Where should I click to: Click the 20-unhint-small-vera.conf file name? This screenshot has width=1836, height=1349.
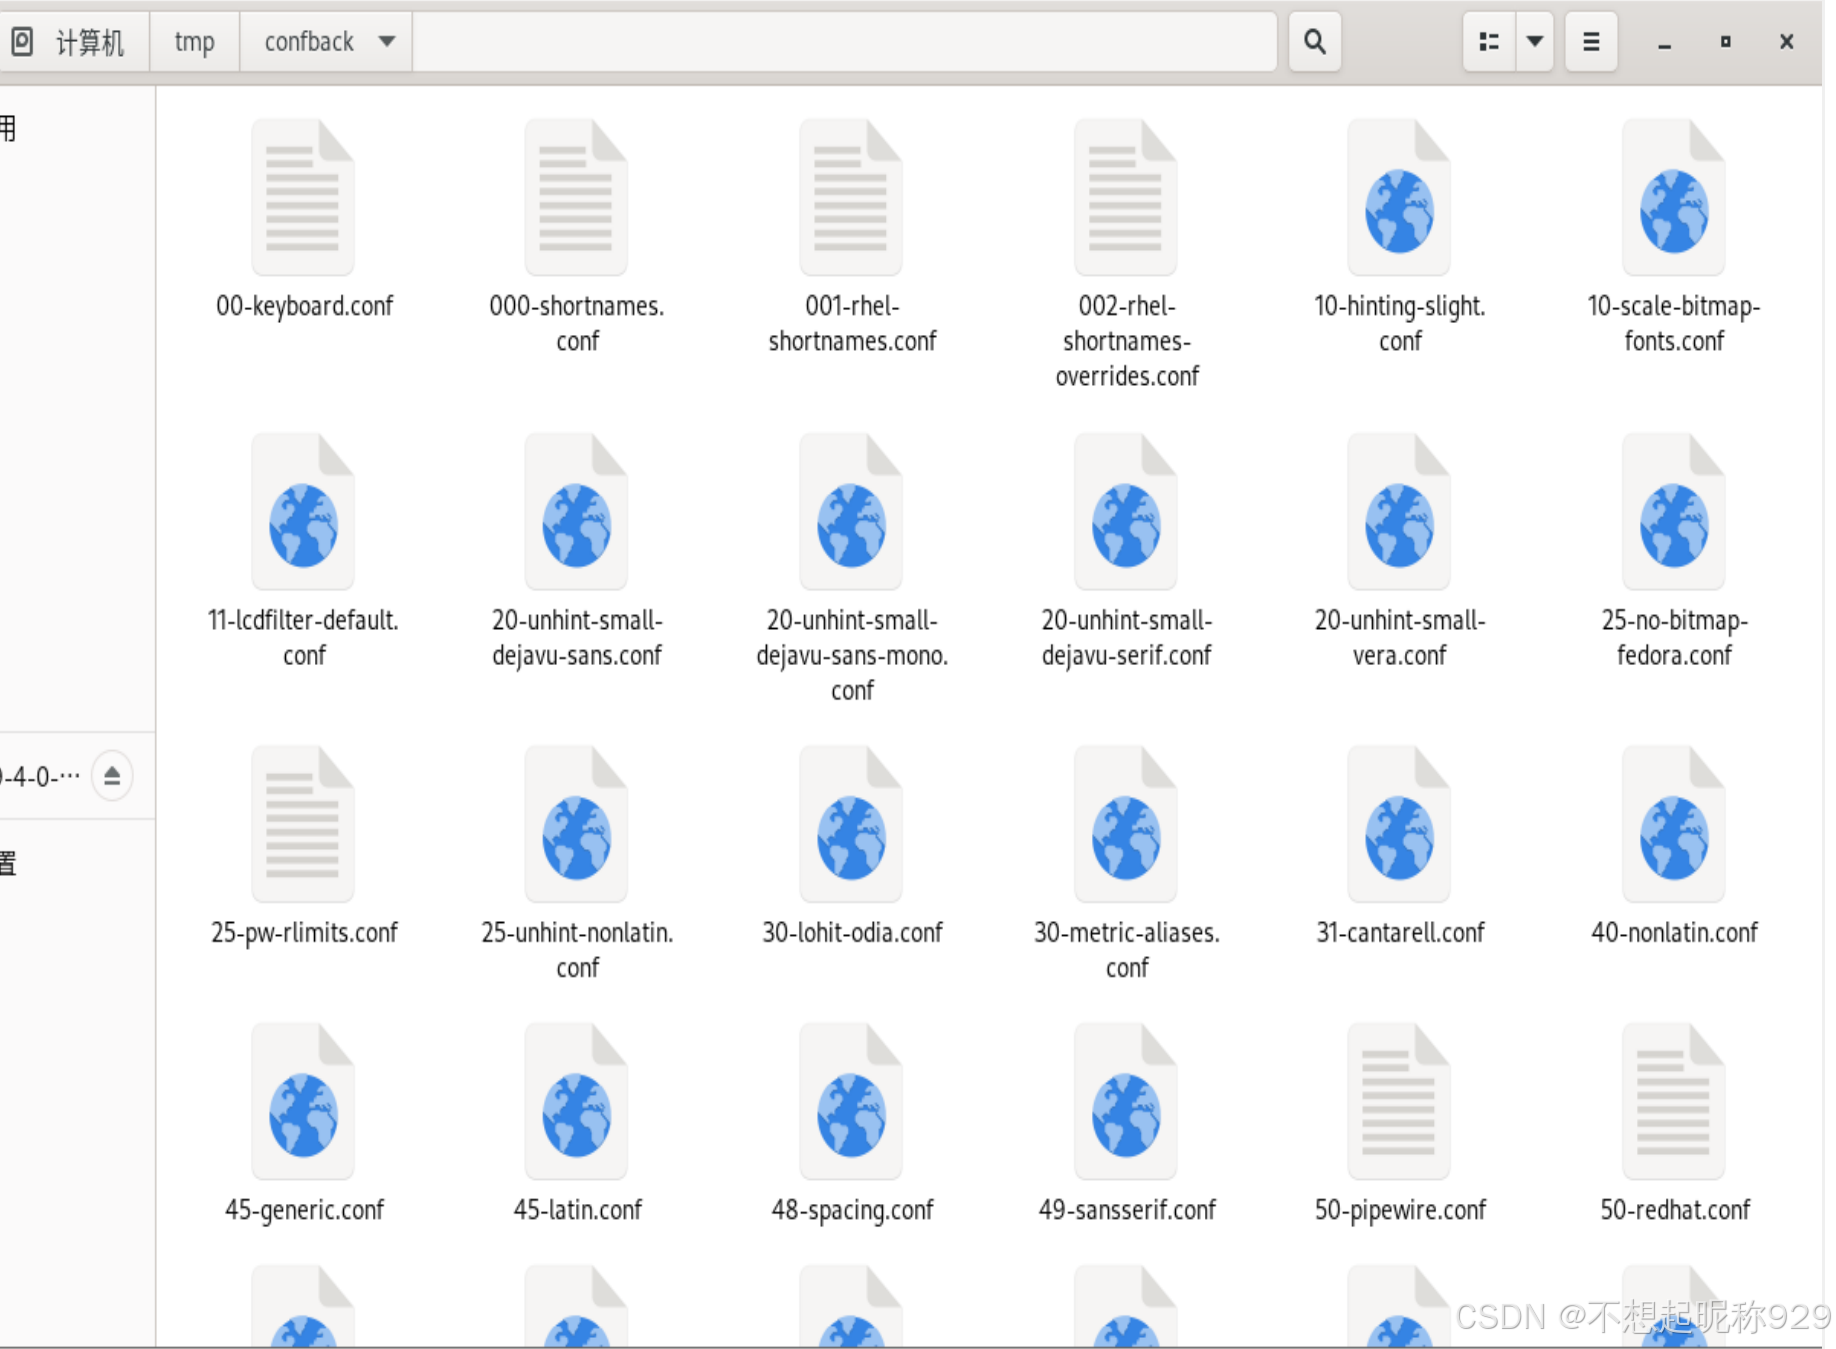pos(1400,637)
